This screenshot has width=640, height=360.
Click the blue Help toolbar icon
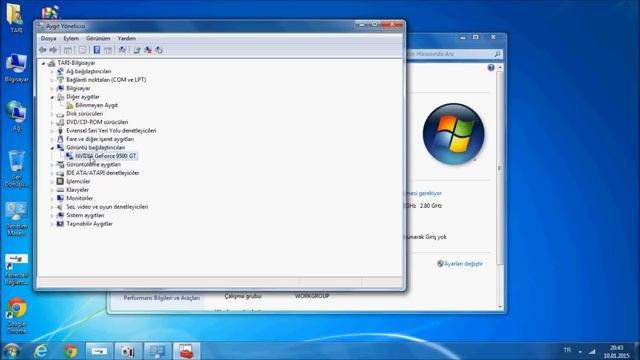tap(97, 50)
